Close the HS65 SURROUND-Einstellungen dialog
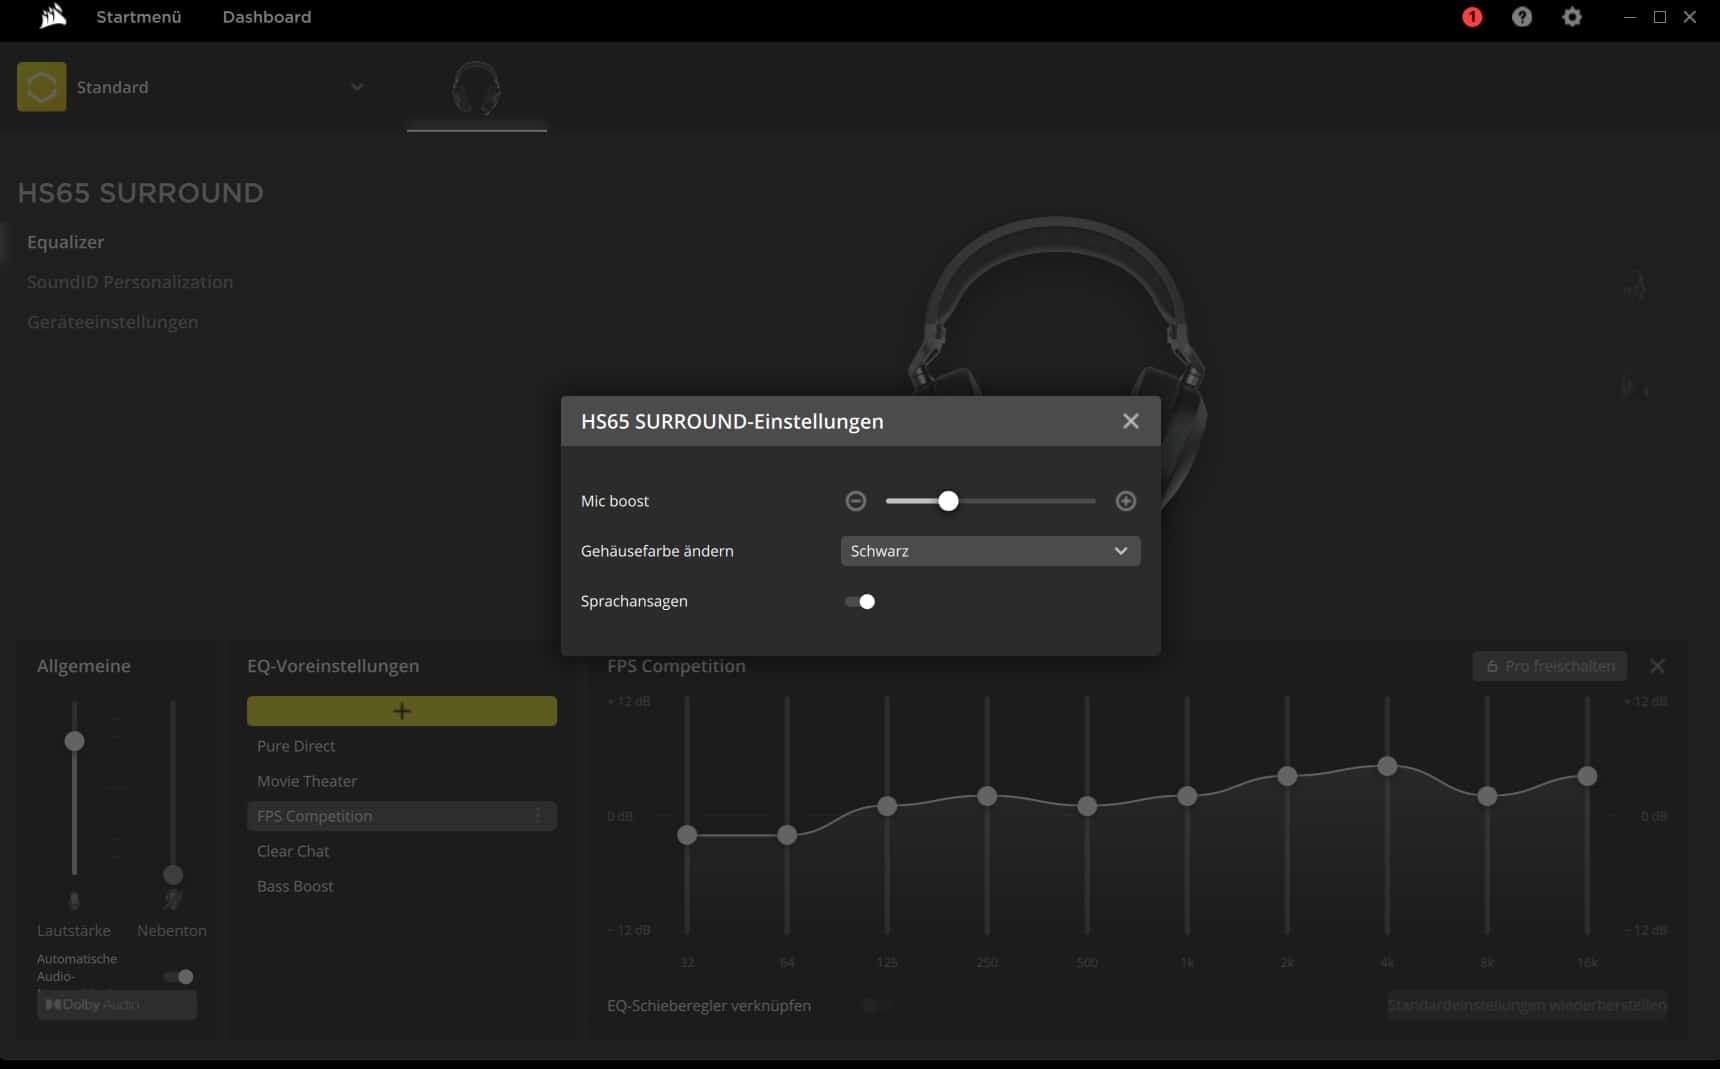 pyautogui.click(x=1130, y=421)
